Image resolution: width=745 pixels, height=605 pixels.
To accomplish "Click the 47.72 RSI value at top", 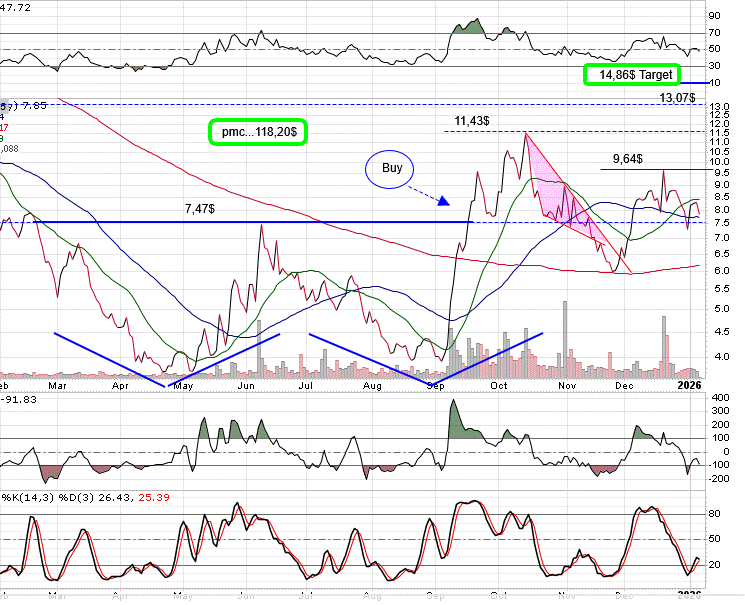I will pos(16,7).
